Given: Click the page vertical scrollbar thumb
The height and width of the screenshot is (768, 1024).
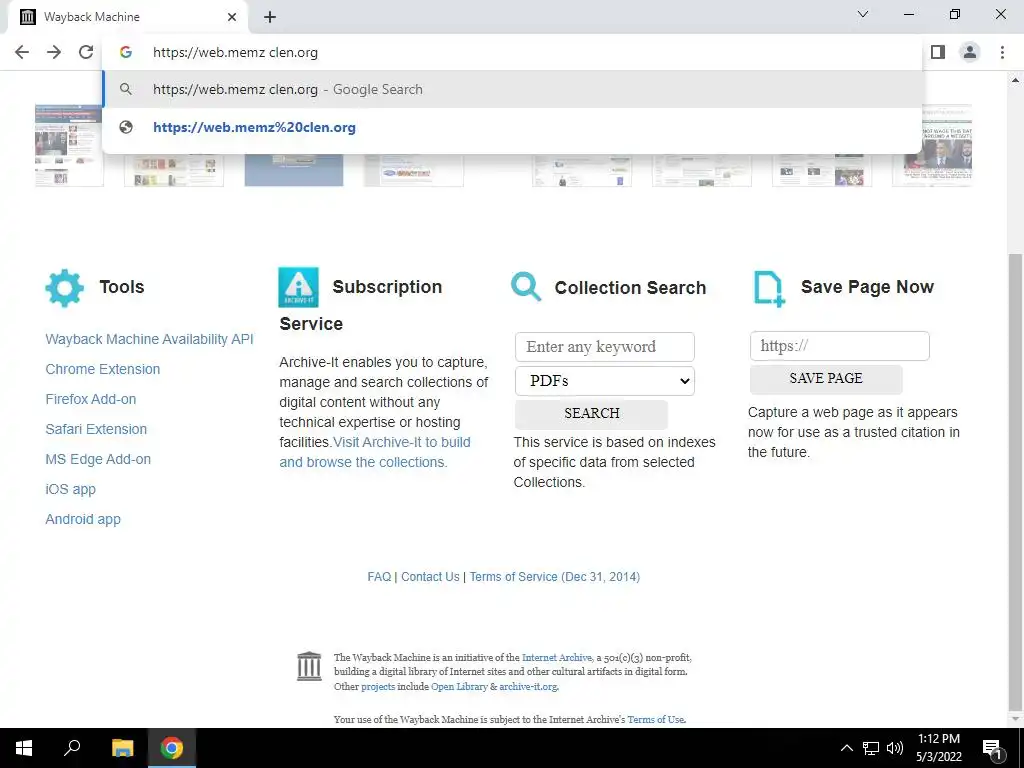Looking at the screenshot, I should 1015,483.
